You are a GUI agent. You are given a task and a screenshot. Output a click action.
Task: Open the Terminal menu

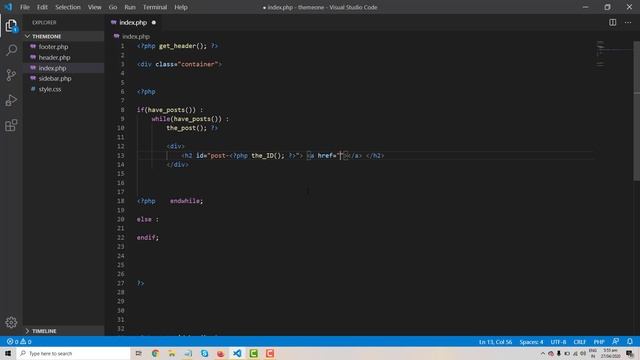tap(155, 7)
